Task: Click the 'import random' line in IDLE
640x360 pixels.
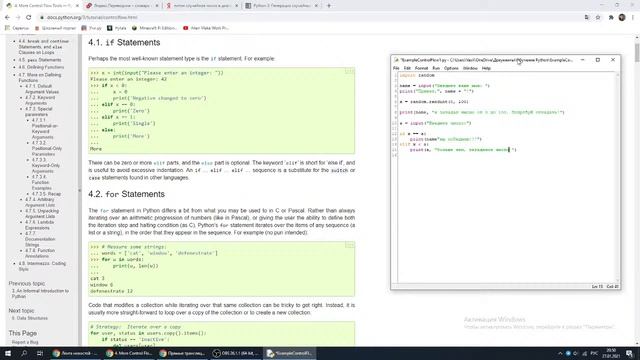Action: pos(417,76)
